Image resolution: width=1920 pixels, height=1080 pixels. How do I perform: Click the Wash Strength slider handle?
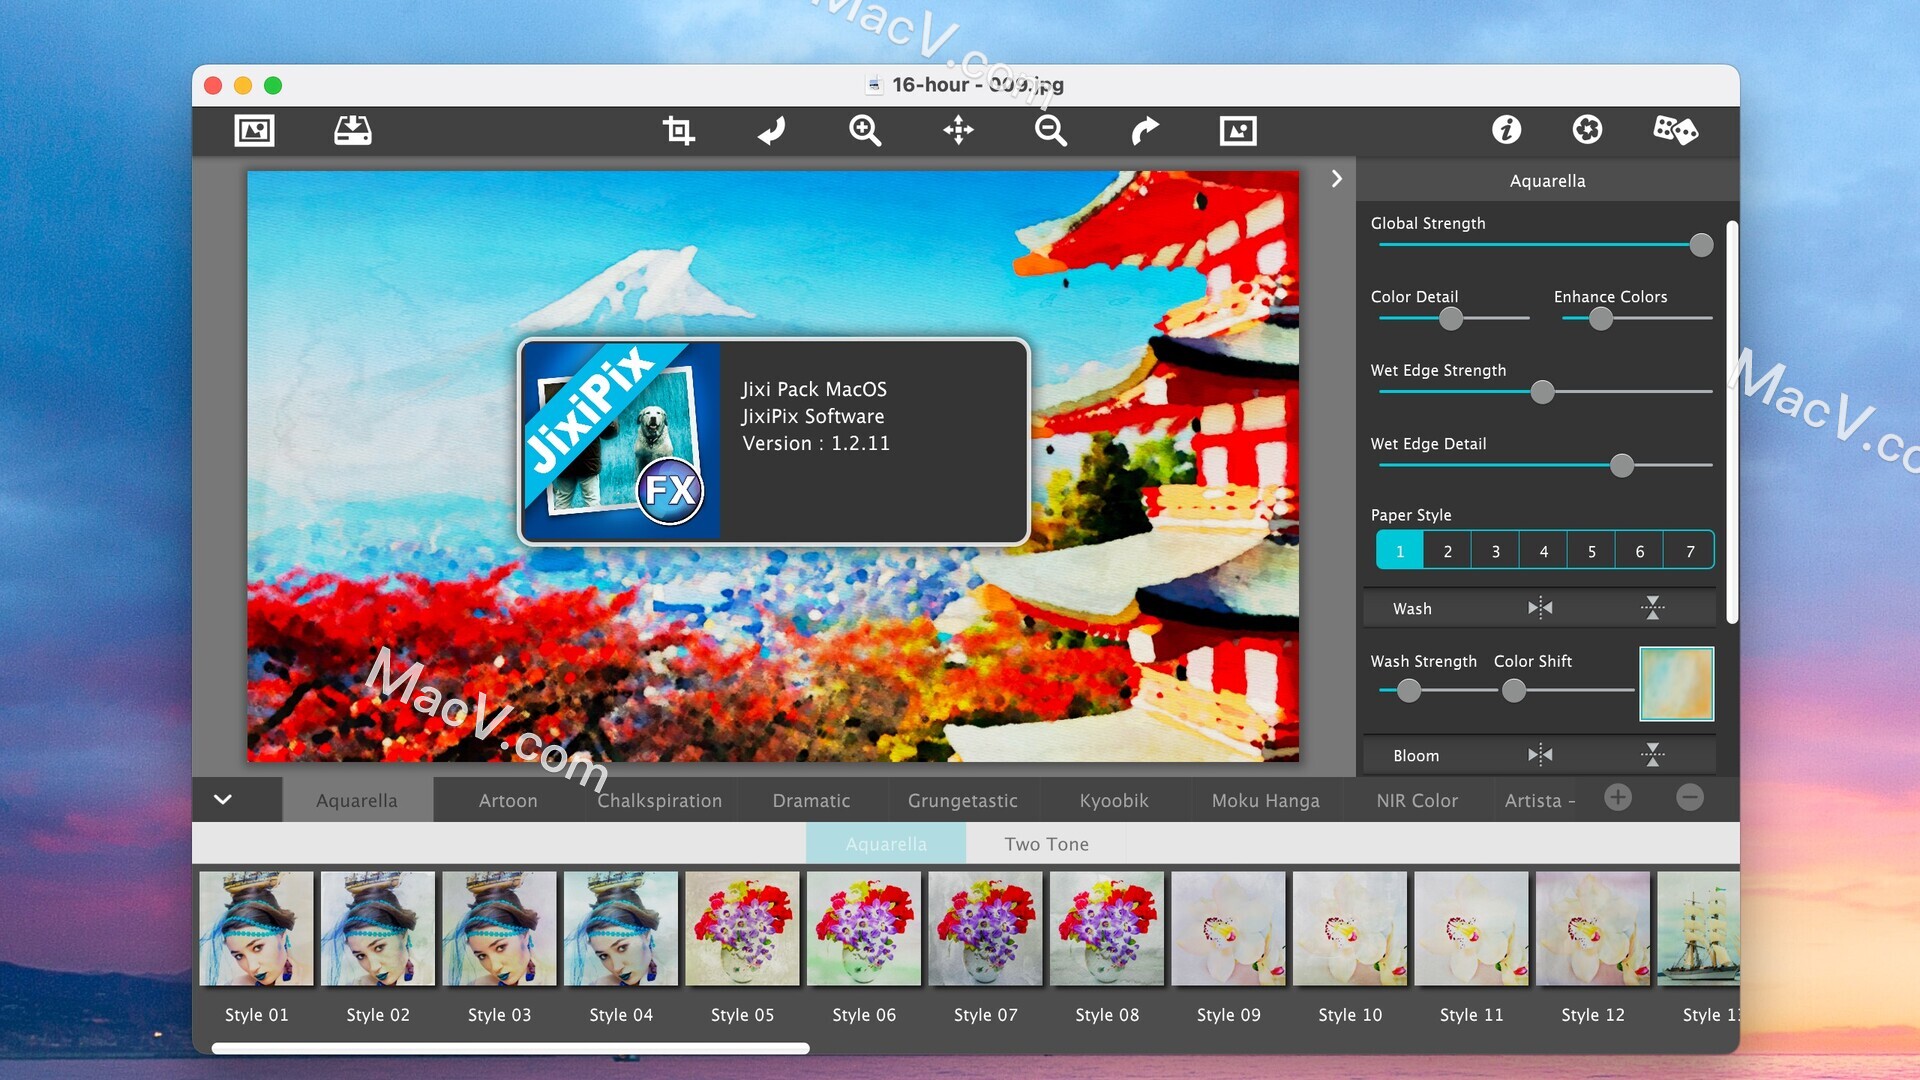pyautogui.click(x=1409, y=690)
